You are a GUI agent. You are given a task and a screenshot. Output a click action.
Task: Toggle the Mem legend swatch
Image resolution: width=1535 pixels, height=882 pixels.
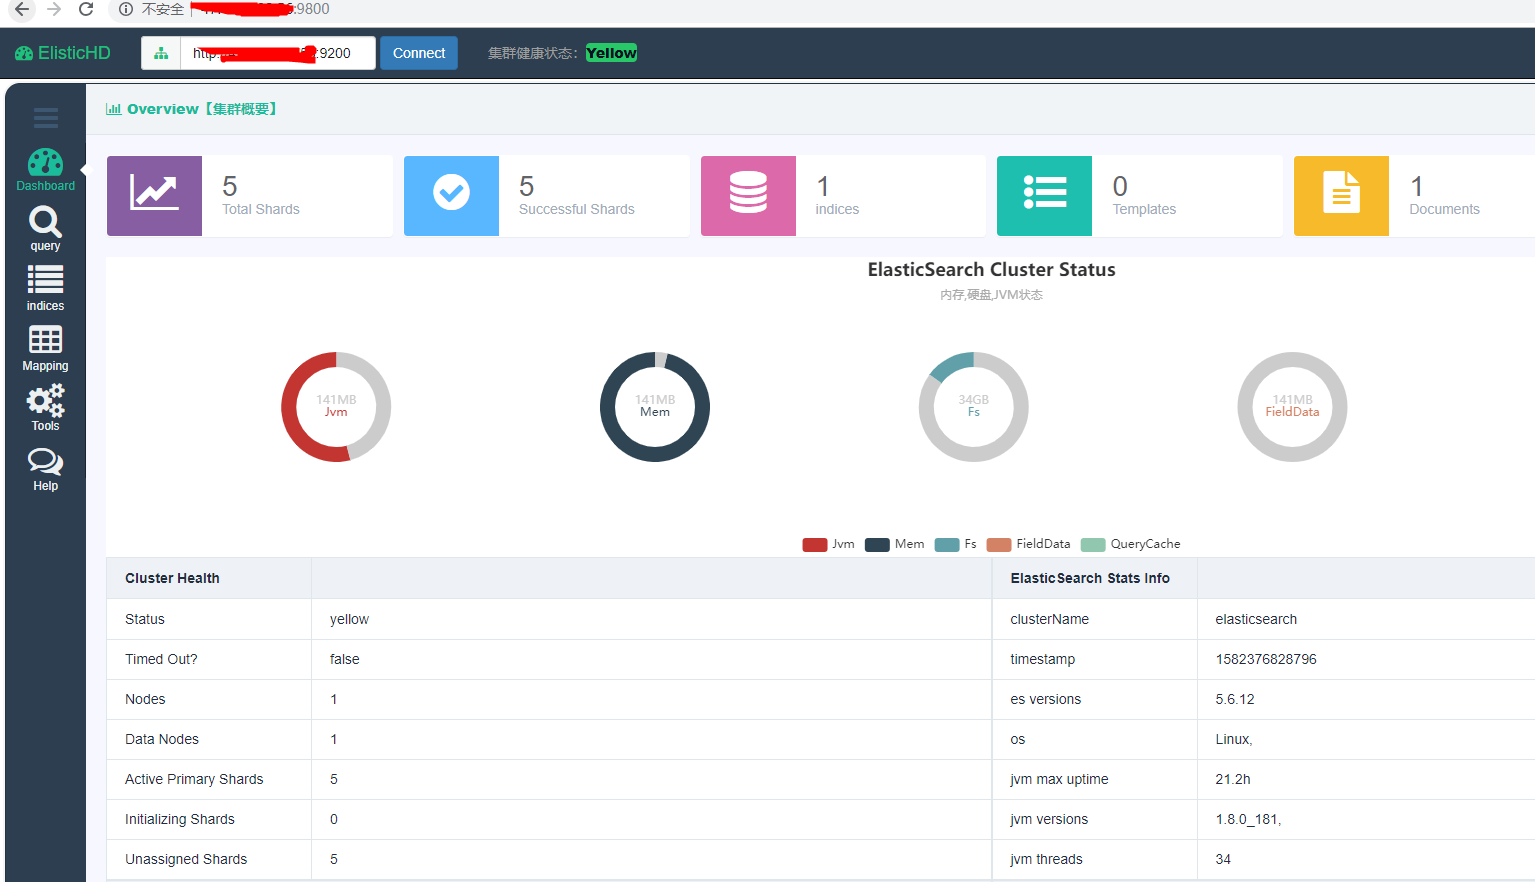pyautogui.click(x=877, y=545)
